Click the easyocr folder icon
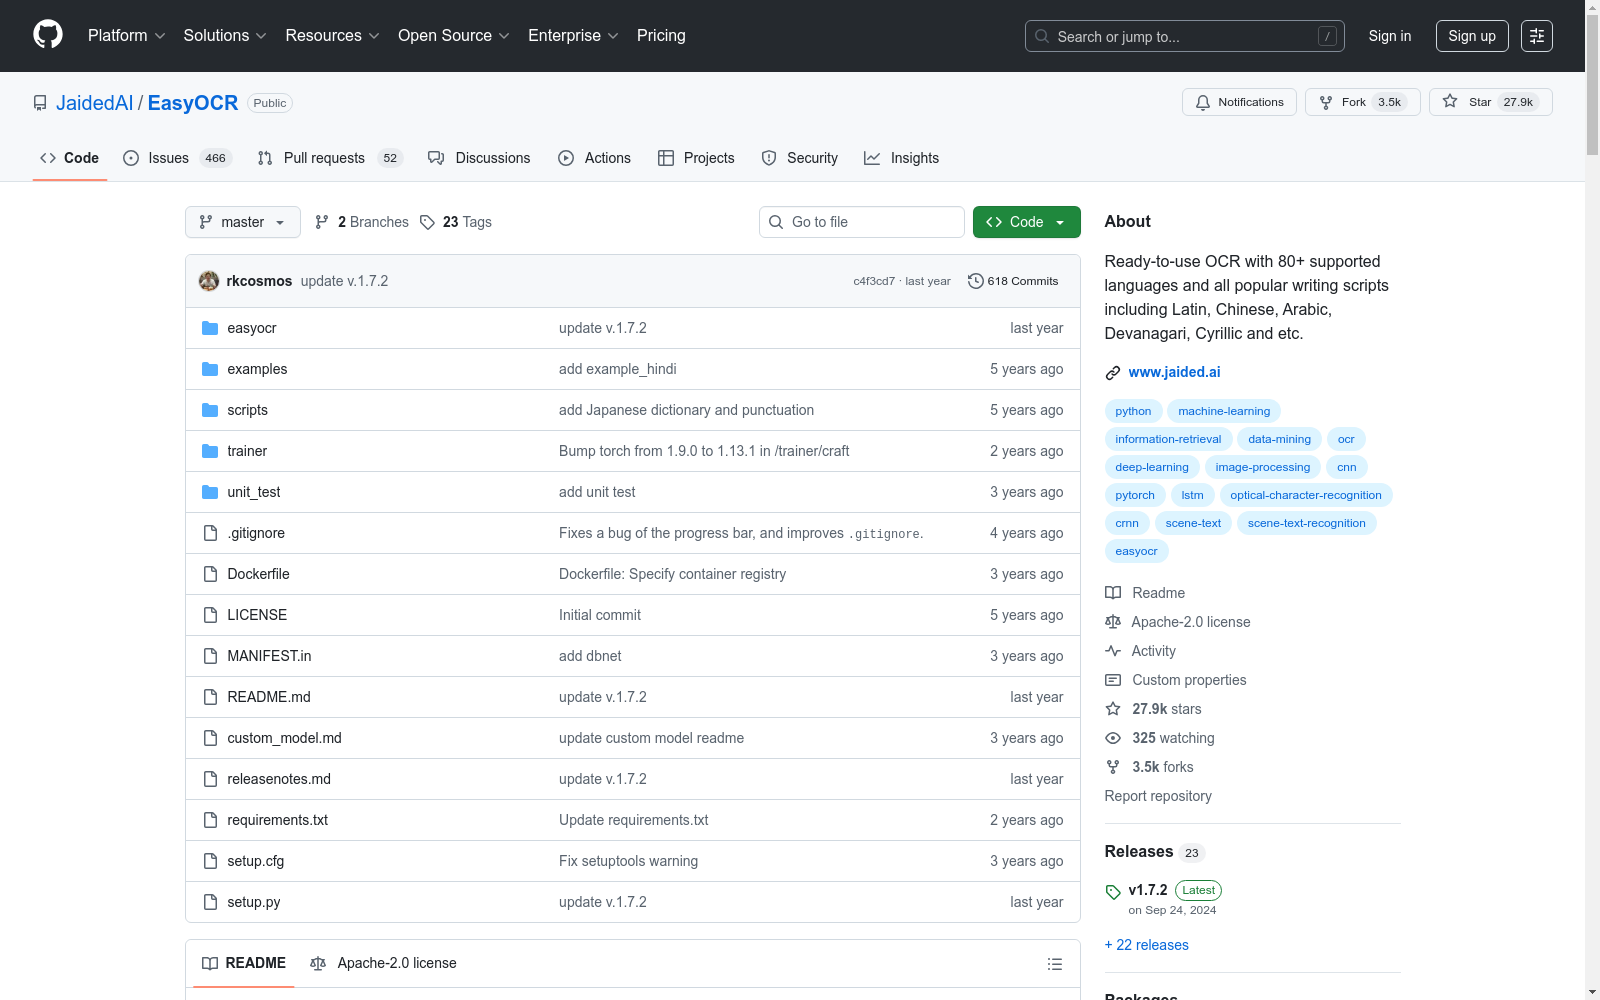The image size is (1600, 1000). click(x=210, y=328)
